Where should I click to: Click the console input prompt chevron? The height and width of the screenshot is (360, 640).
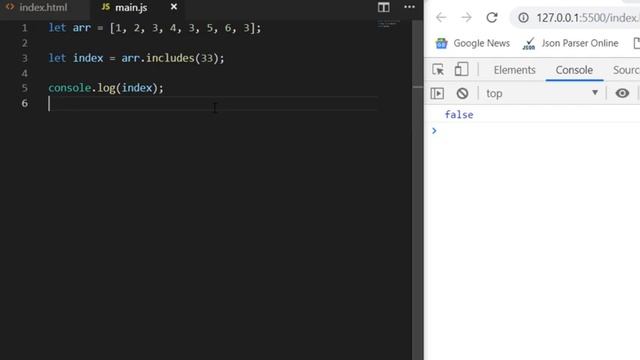(x=434, y=131)
